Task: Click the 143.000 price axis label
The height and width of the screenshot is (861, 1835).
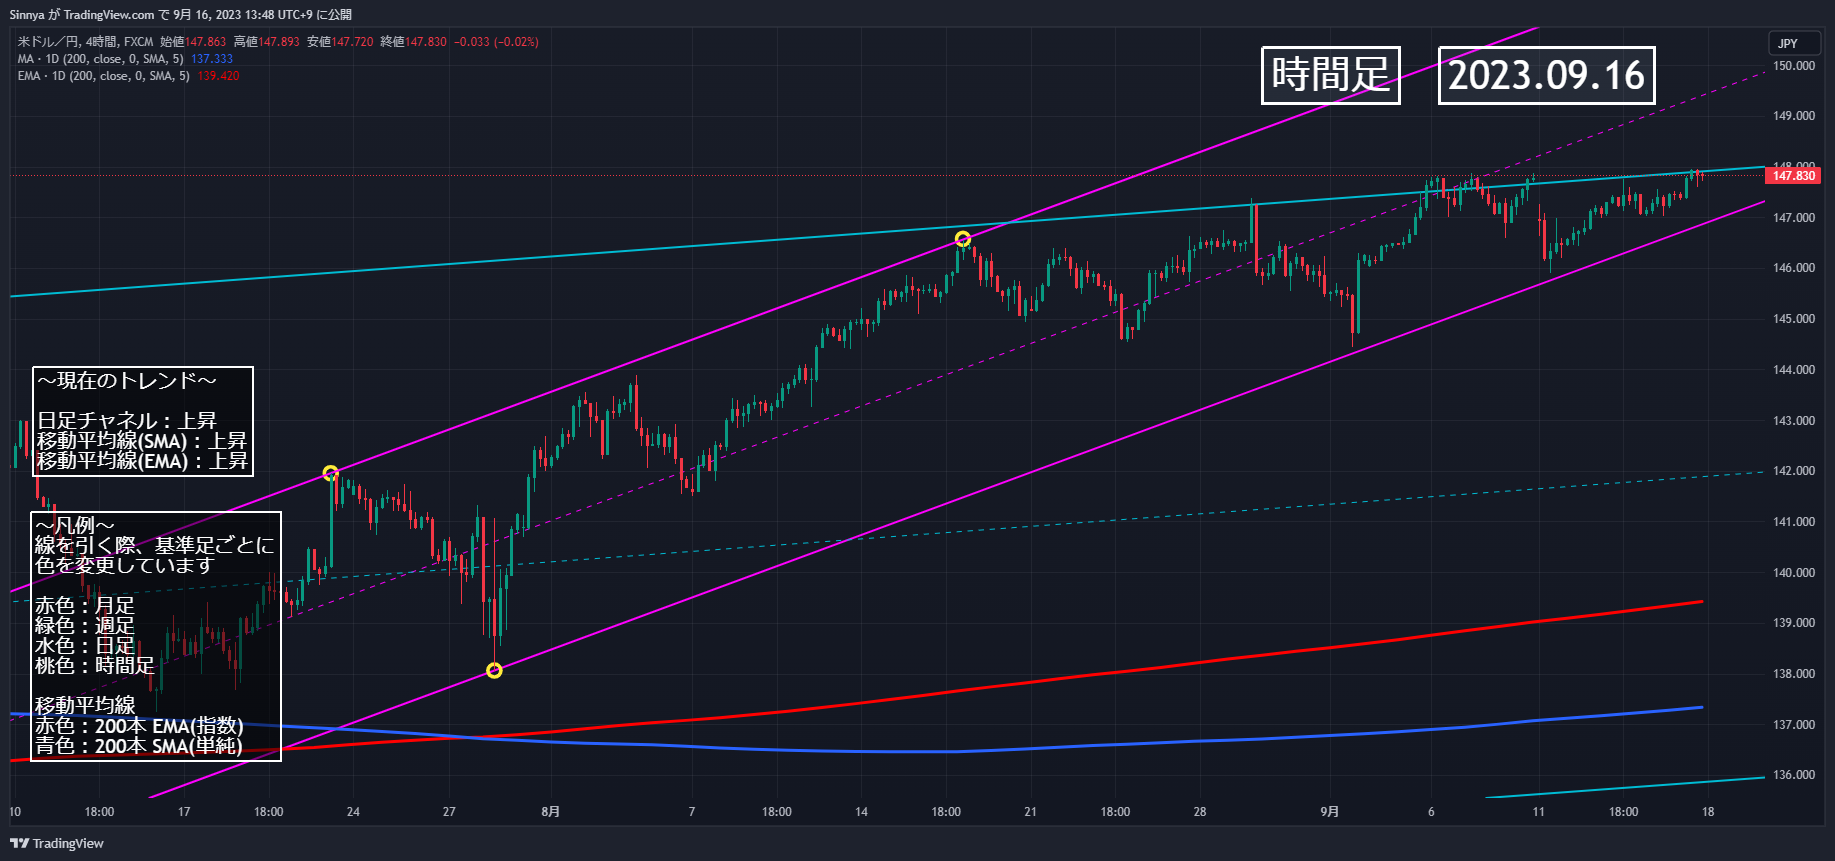Action: pyautogui.click(x=1794, y=421)
